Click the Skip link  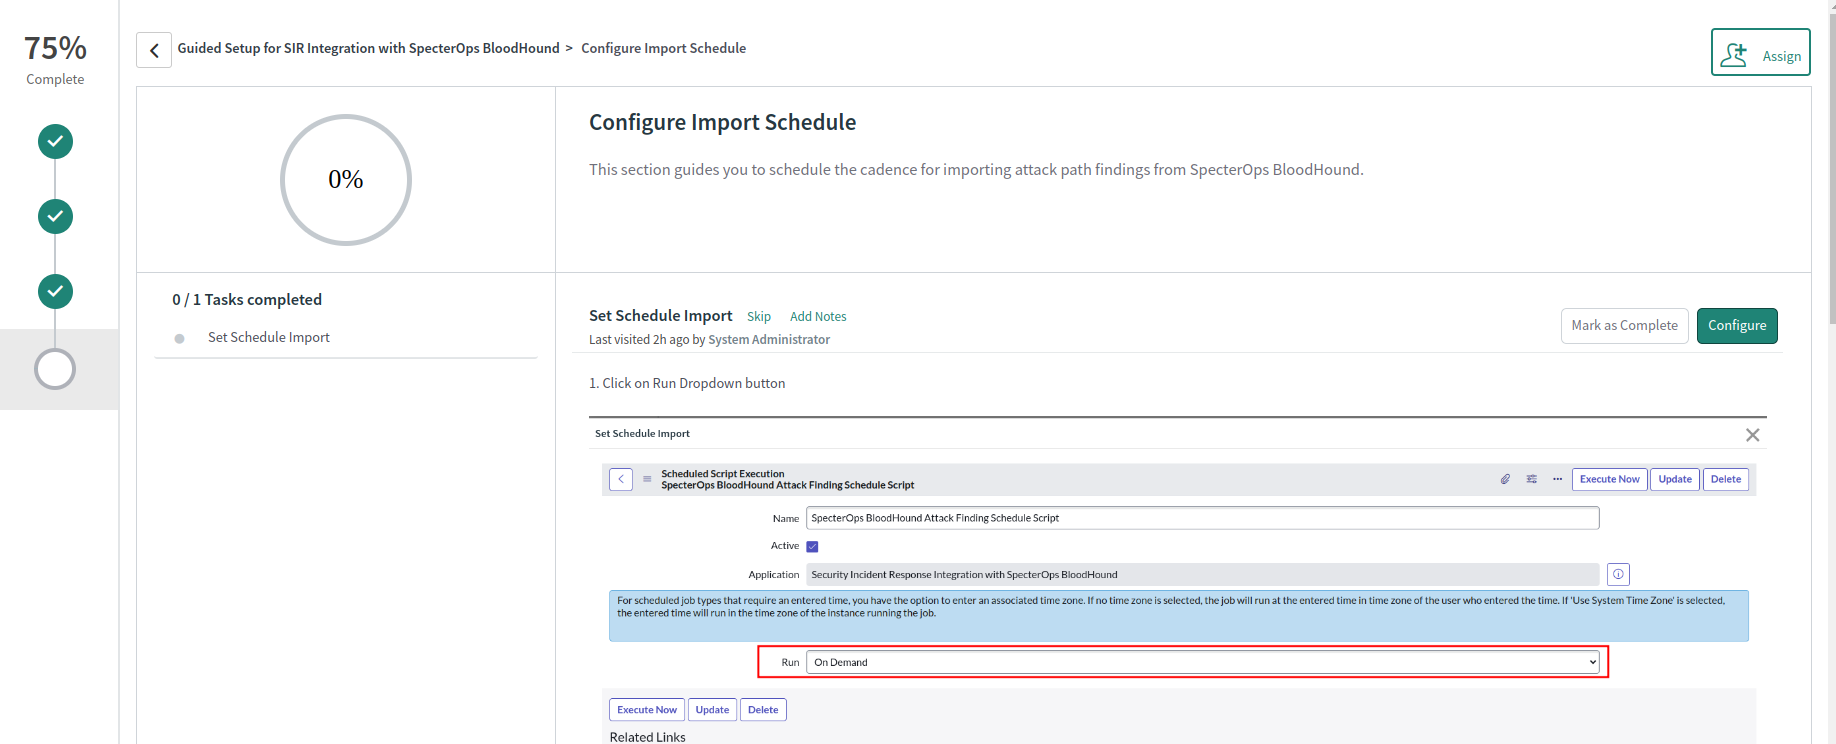pos(759,316)
